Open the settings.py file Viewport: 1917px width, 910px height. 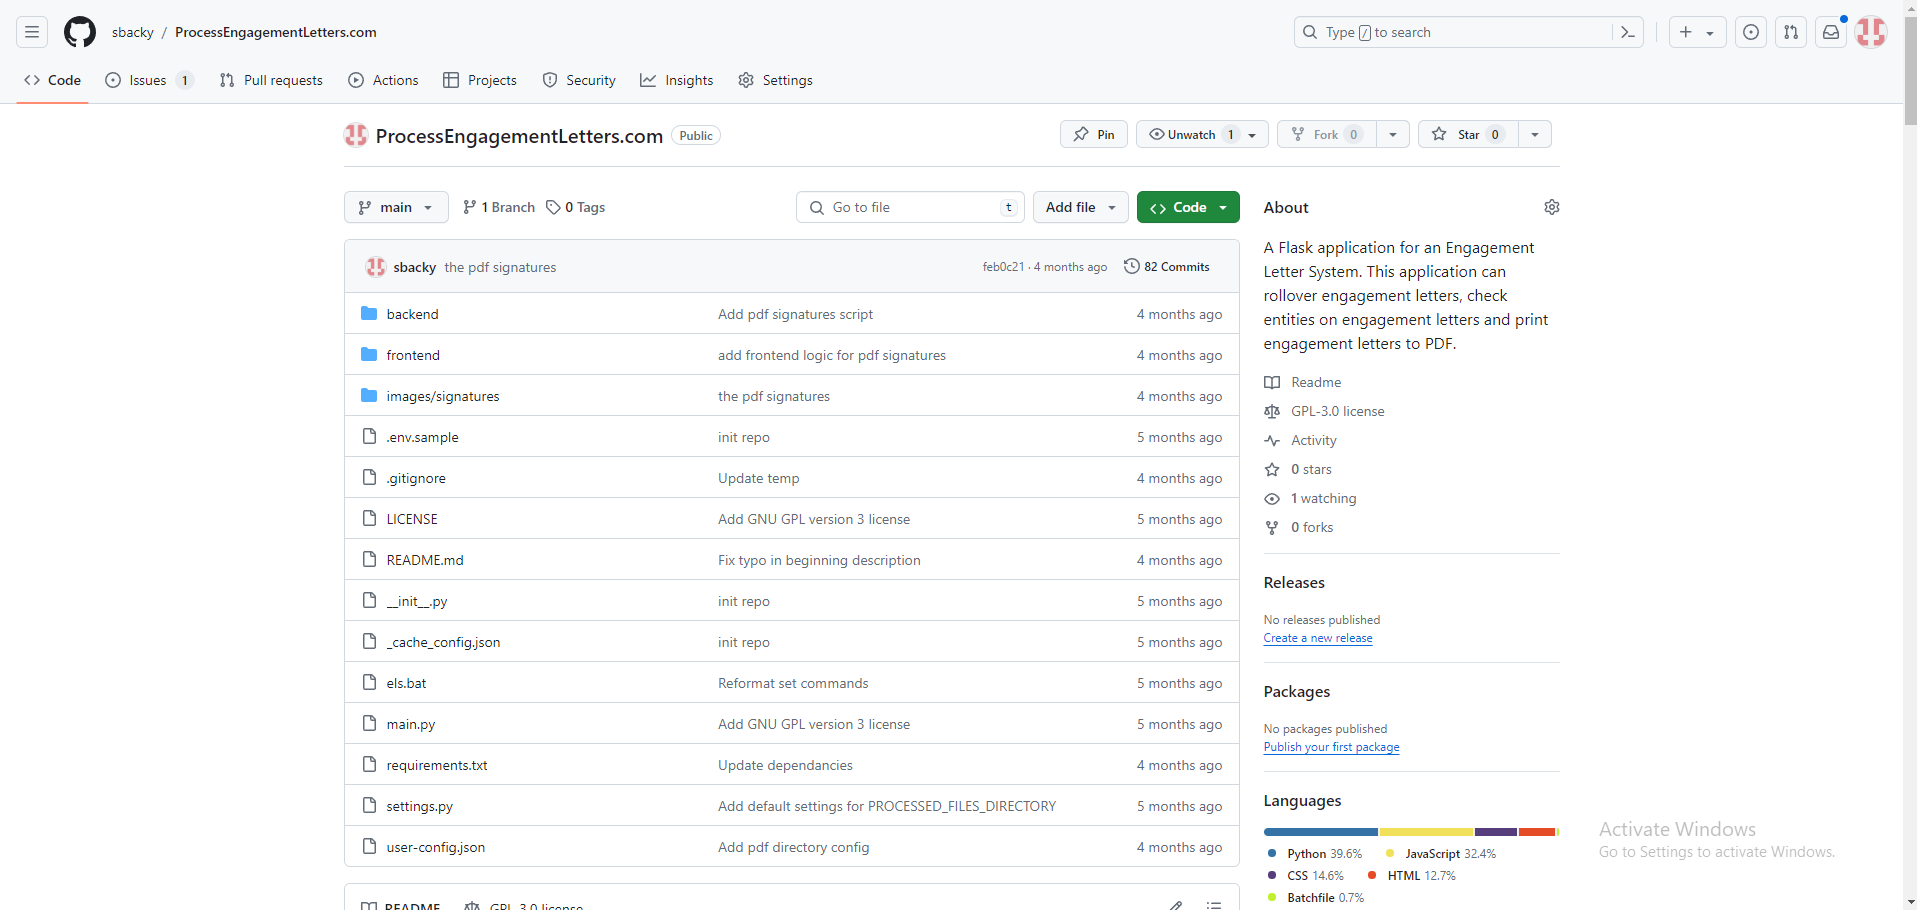coord(420,806)
